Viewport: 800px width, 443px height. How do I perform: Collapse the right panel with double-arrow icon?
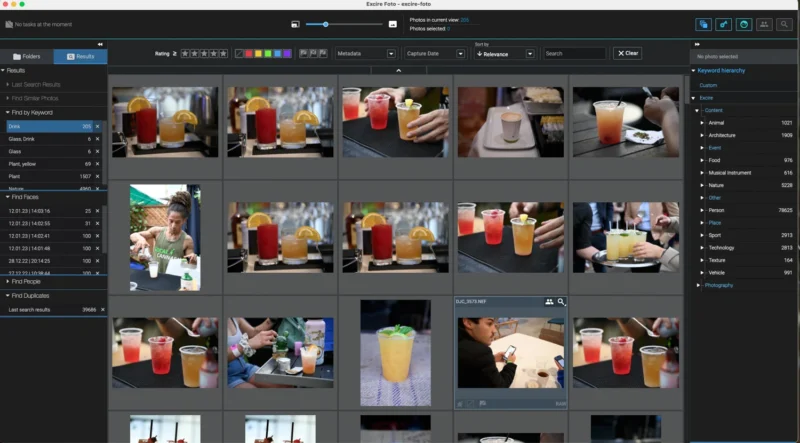[697, 44]
